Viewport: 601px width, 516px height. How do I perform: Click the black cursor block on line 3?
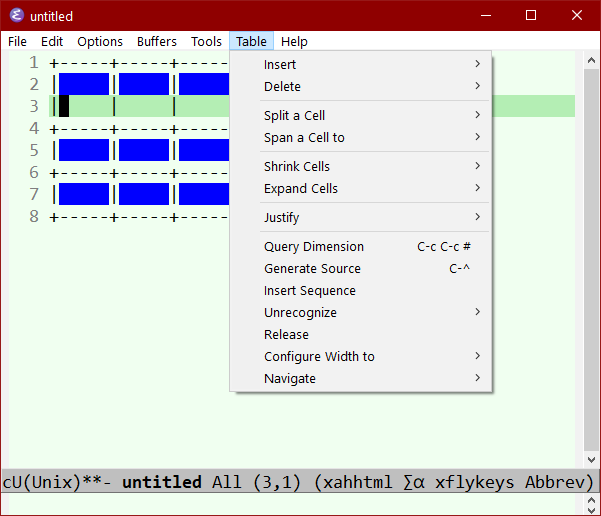pos(64,106)
